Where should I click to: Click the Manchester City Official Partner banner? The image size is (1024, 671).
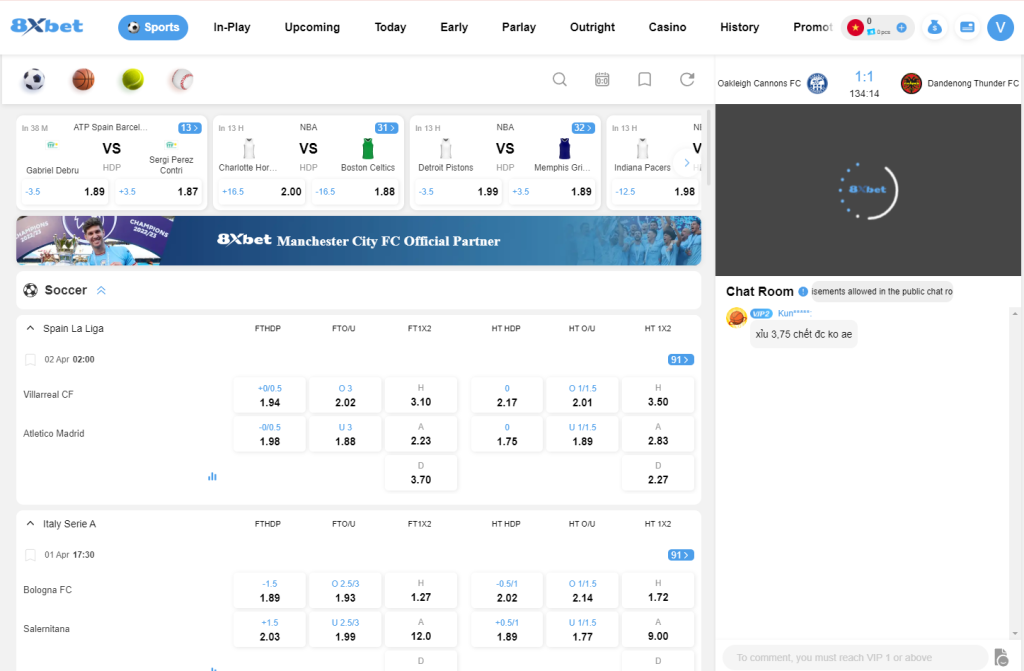point(358,241)
